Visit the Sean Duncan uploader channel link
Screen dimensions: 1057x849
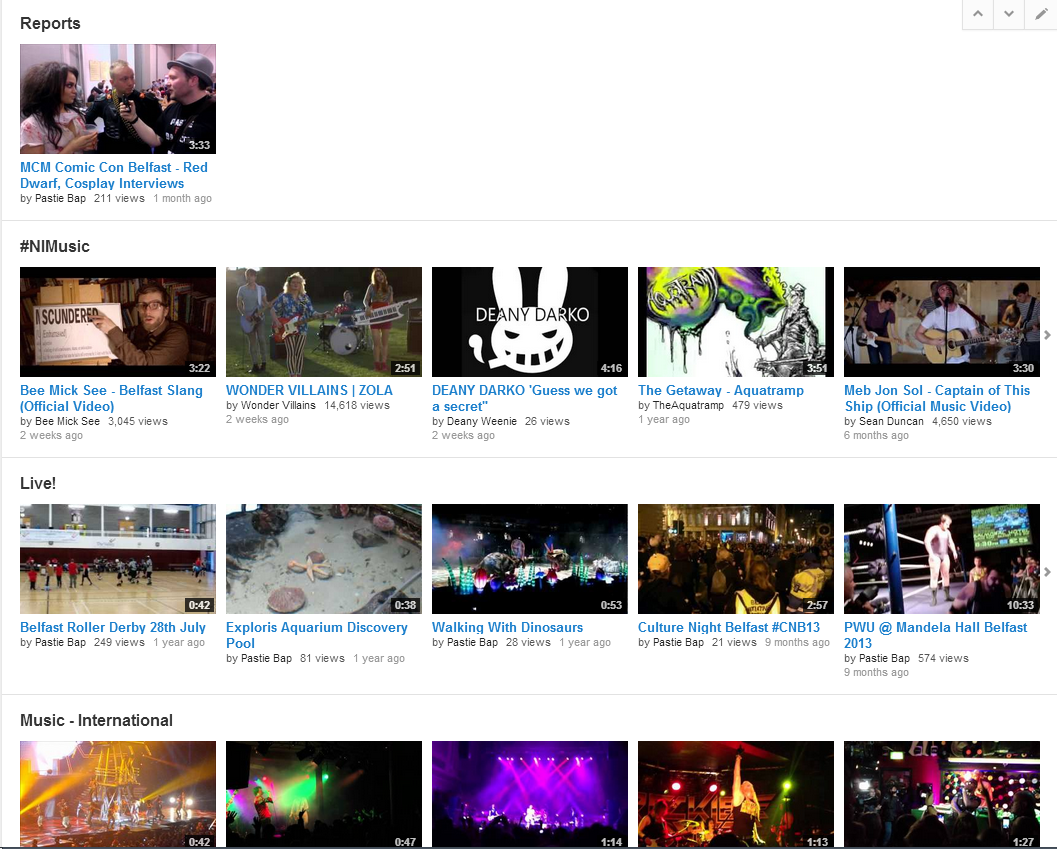tap(890, 422)
